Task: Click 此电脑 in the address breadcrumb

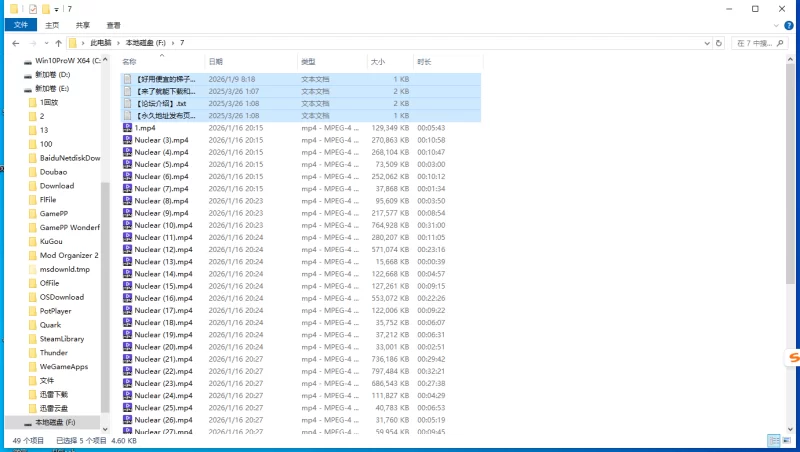Action: [101, 43]
